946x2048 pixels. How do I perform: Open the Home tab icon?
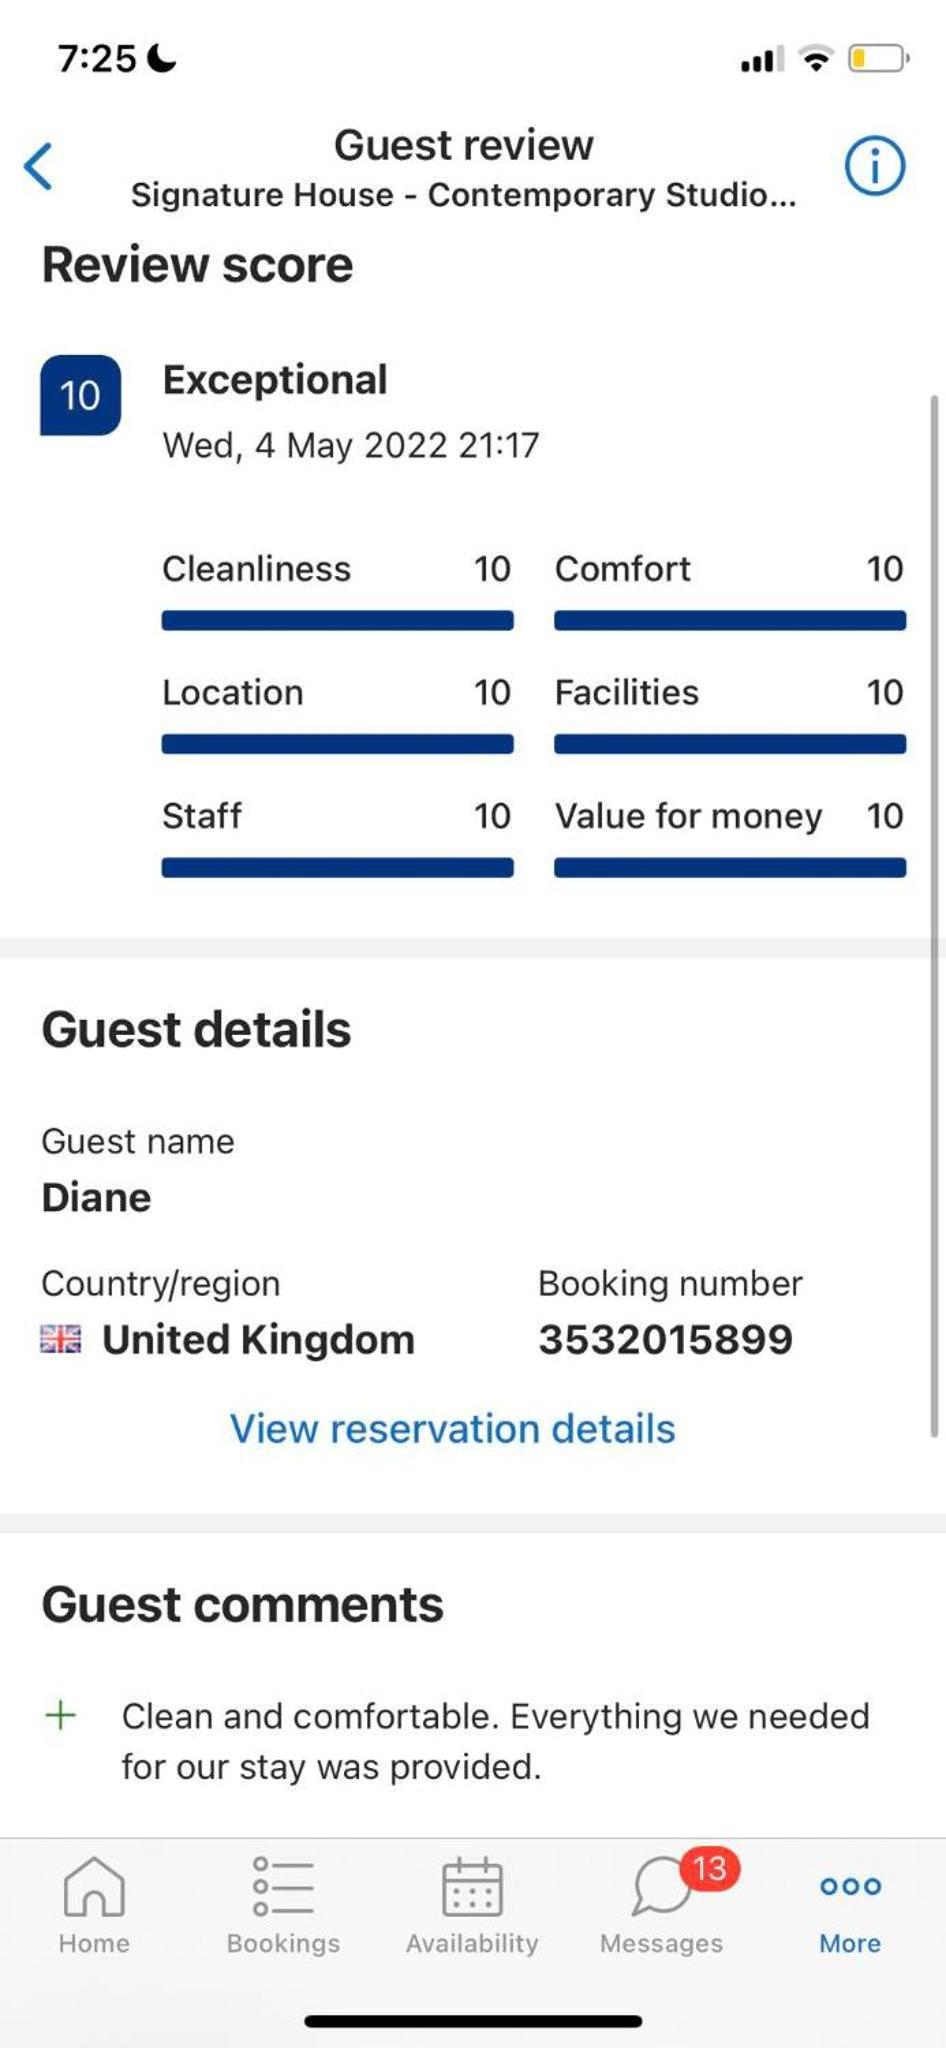click(94, 1886)
